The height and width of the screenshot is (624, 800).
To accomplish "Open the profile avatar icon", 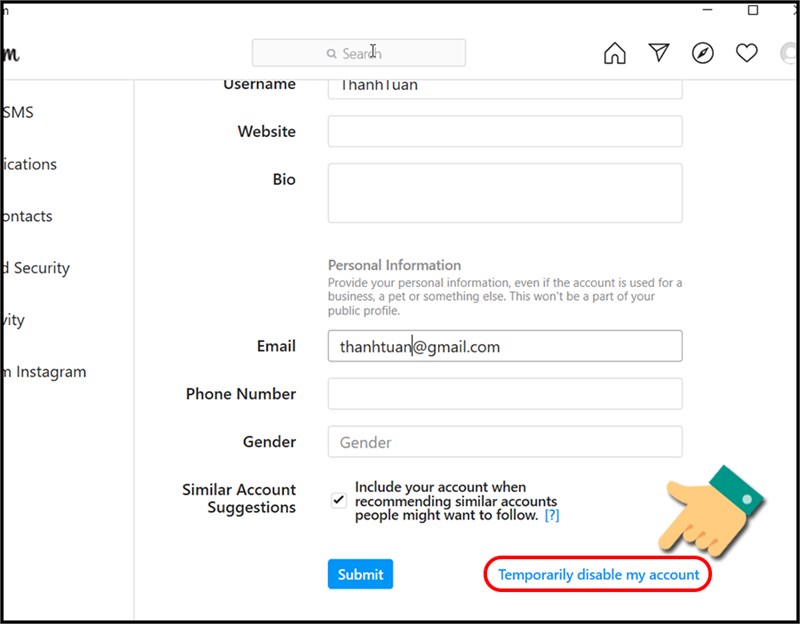I will pos(789,53).
